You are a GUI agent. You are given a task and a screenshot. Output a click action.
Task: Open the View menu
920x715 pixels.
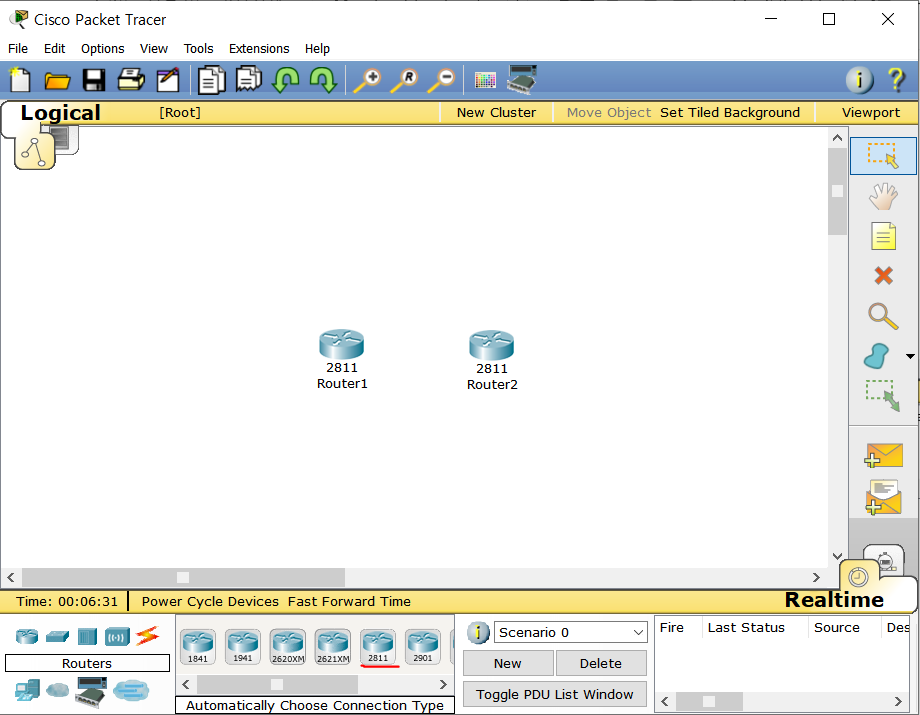154,49
